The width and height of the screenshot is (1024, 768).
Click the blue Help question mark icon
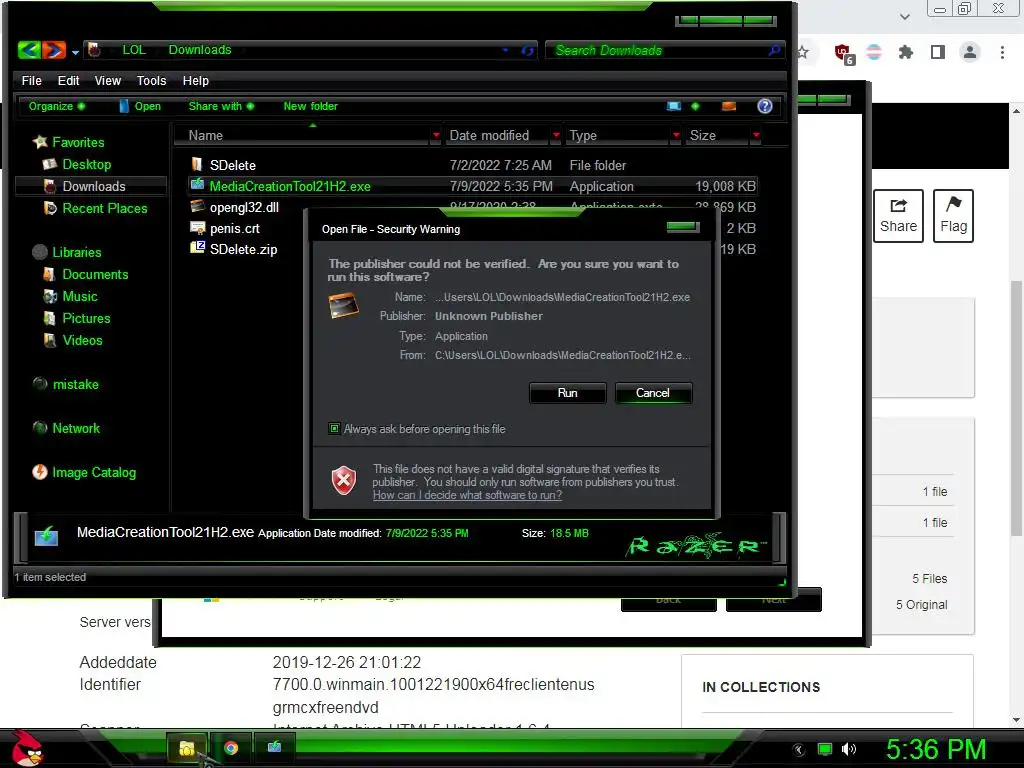click(765, 106)
